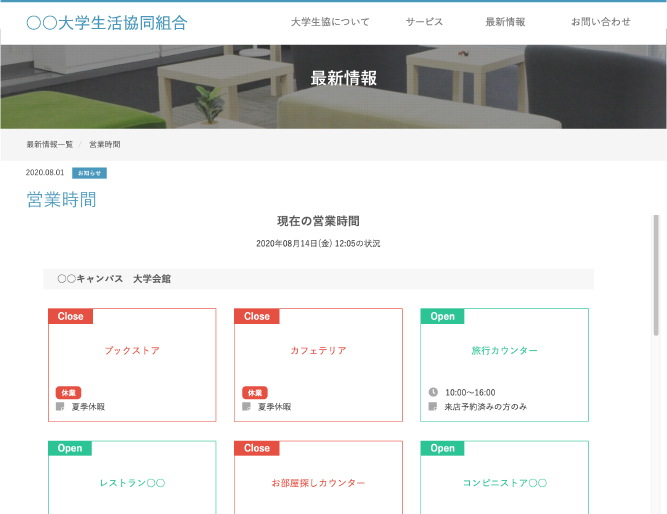Click the note icon in カフェテリア card
Image resolution: width=667 pixels, height=514 pixels.
(247, 407)
